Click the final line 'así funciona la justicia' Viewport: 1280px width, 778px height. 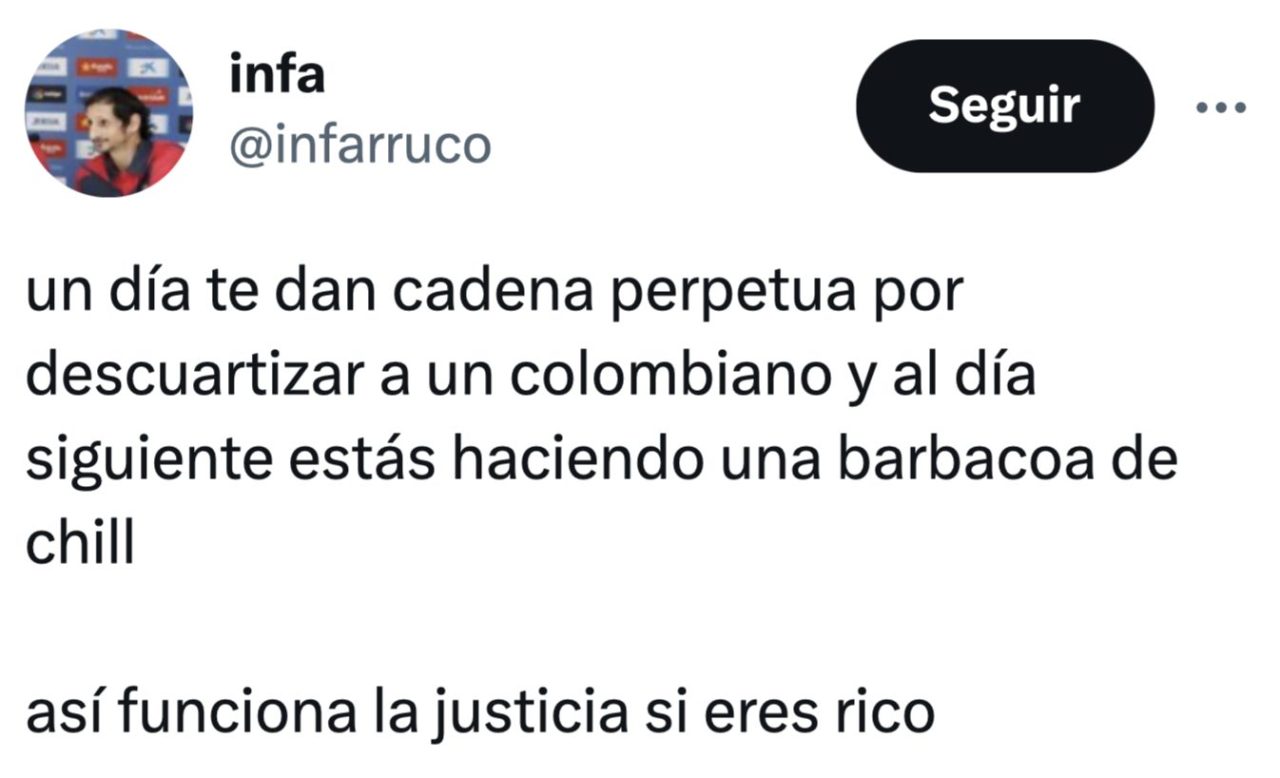[480, 713]
